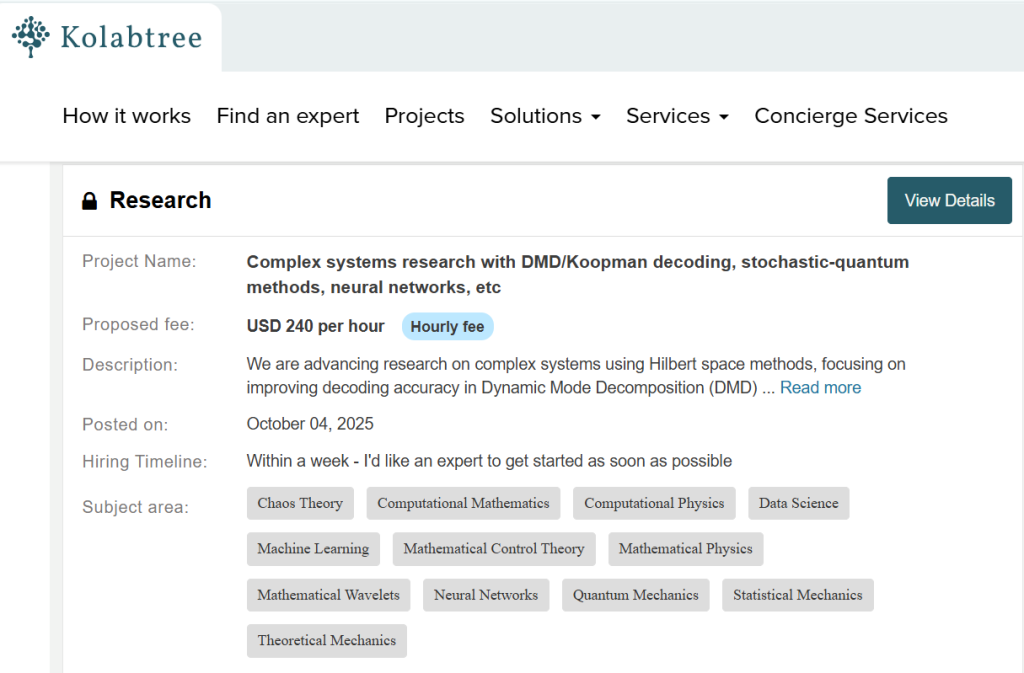Click the Theoretical Mechanics tag

326,641
